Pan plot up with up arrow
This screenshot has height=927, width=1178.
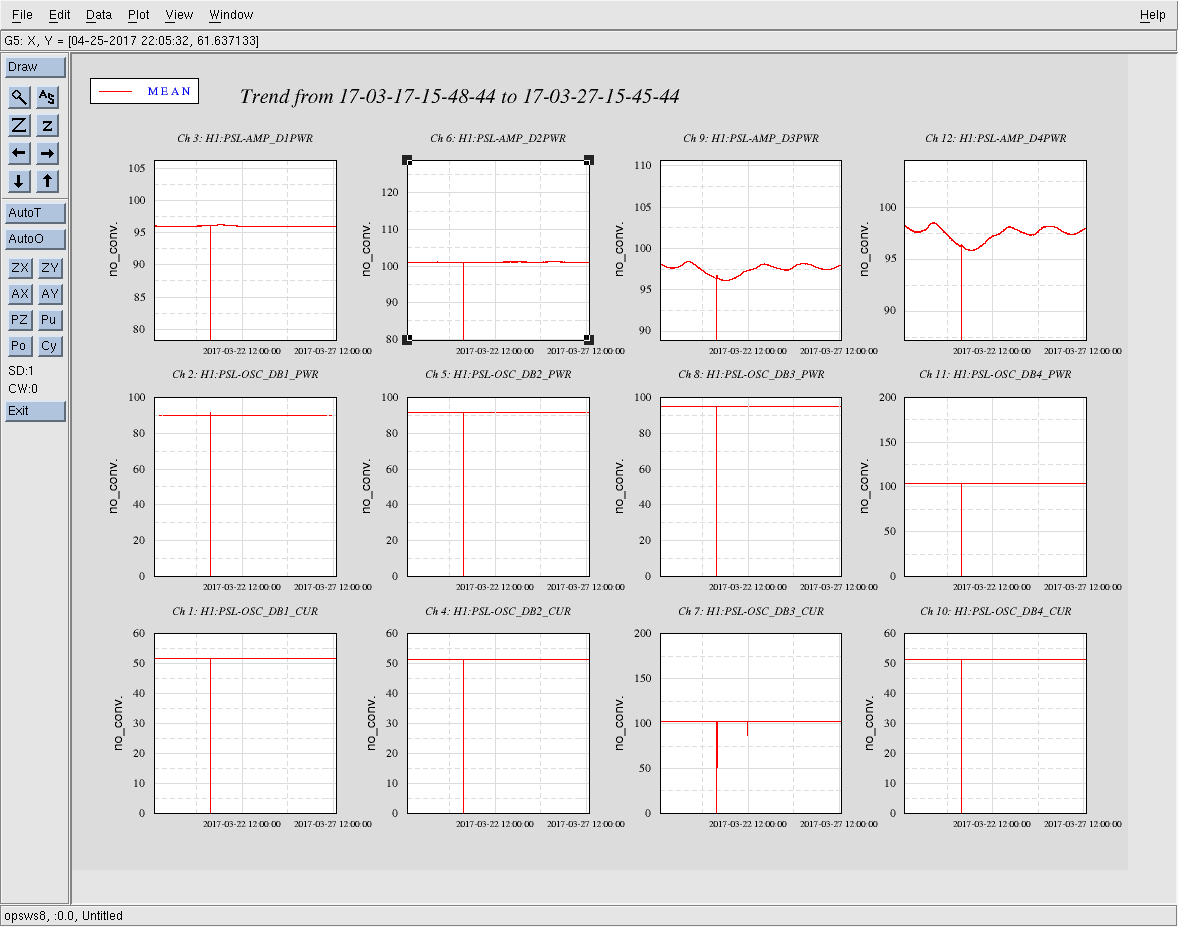point(47,181)
